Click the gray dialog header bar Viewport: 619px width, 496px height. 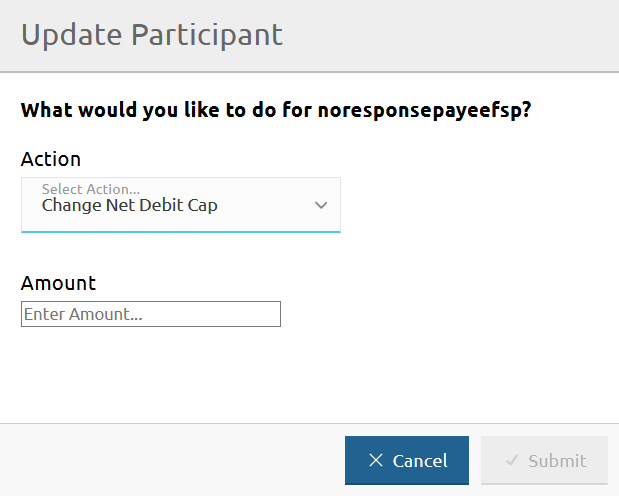point(450,35)
